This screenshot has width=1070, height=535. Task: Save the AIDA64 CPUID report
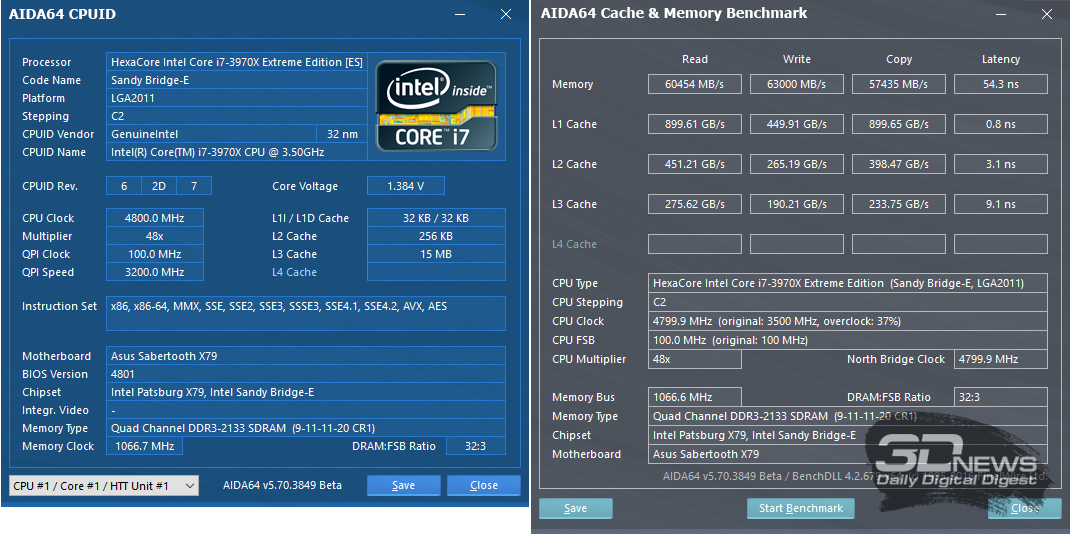[x=403, y=486]
